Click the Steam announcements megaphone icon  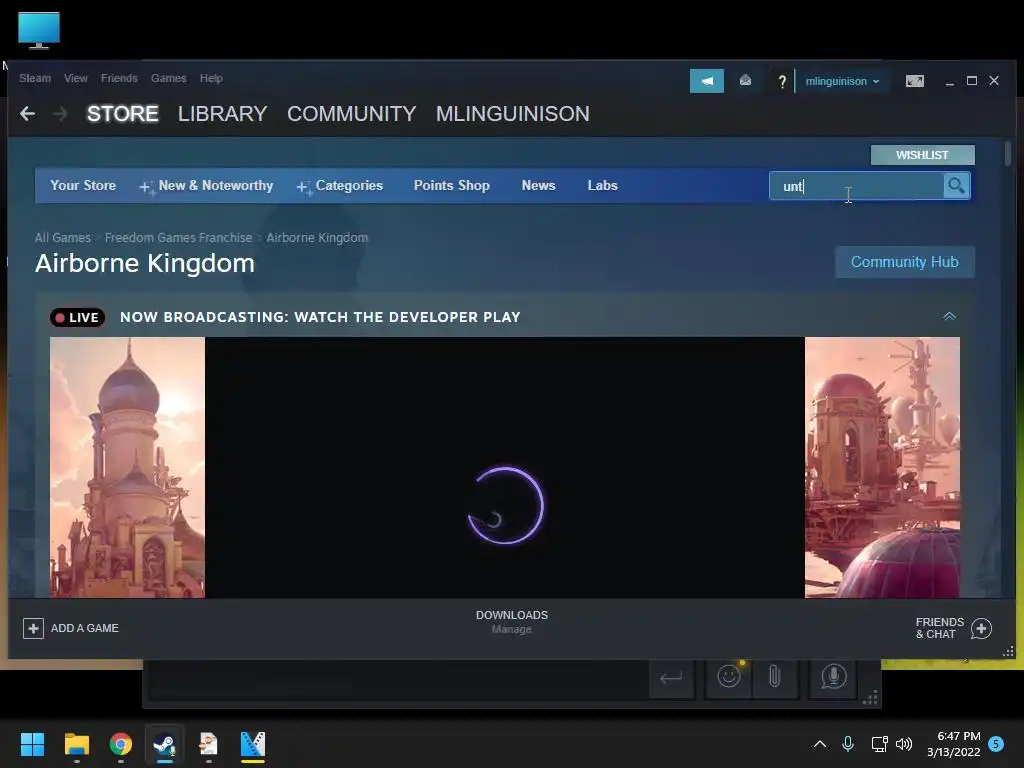click(x=707, y=81)
